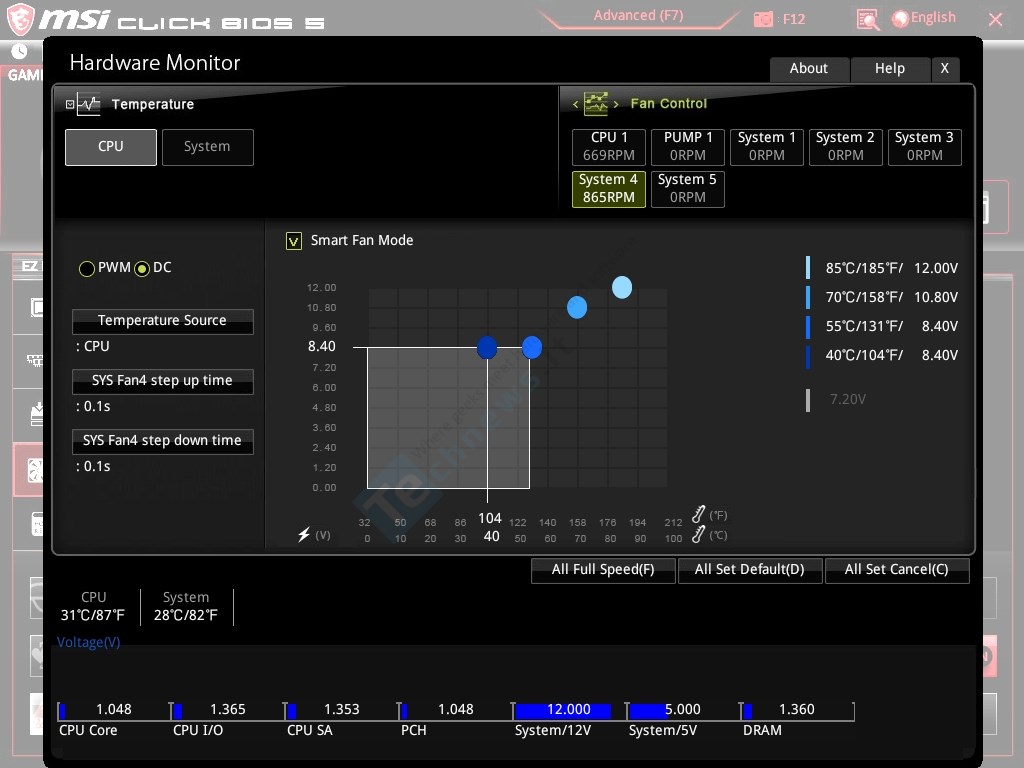Open the BIOS search magnifier icon
The image size is (1024, 768).
(867, 19)
